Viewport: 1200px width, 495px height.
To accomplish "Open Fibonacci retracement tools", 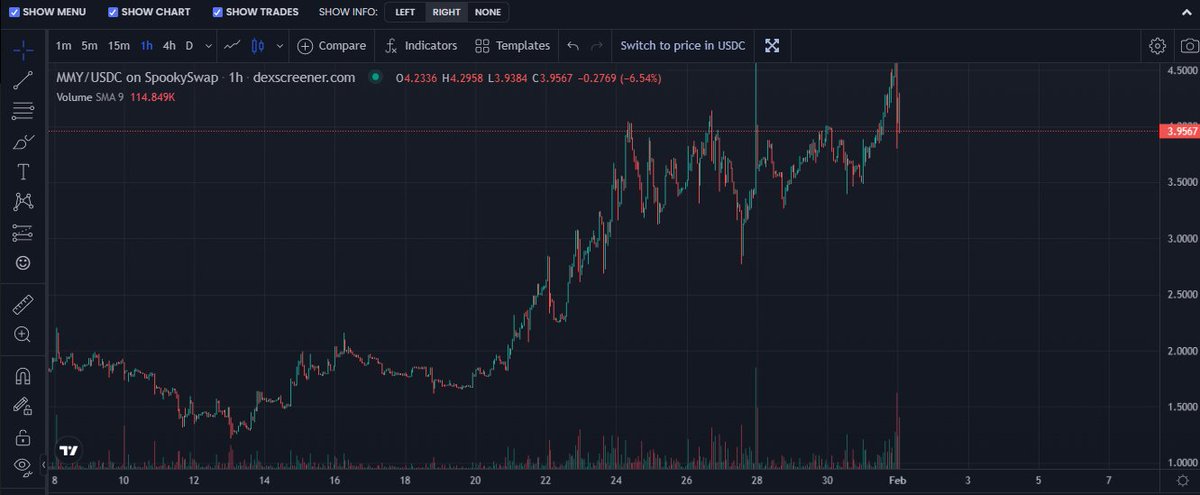I will 22,110.
